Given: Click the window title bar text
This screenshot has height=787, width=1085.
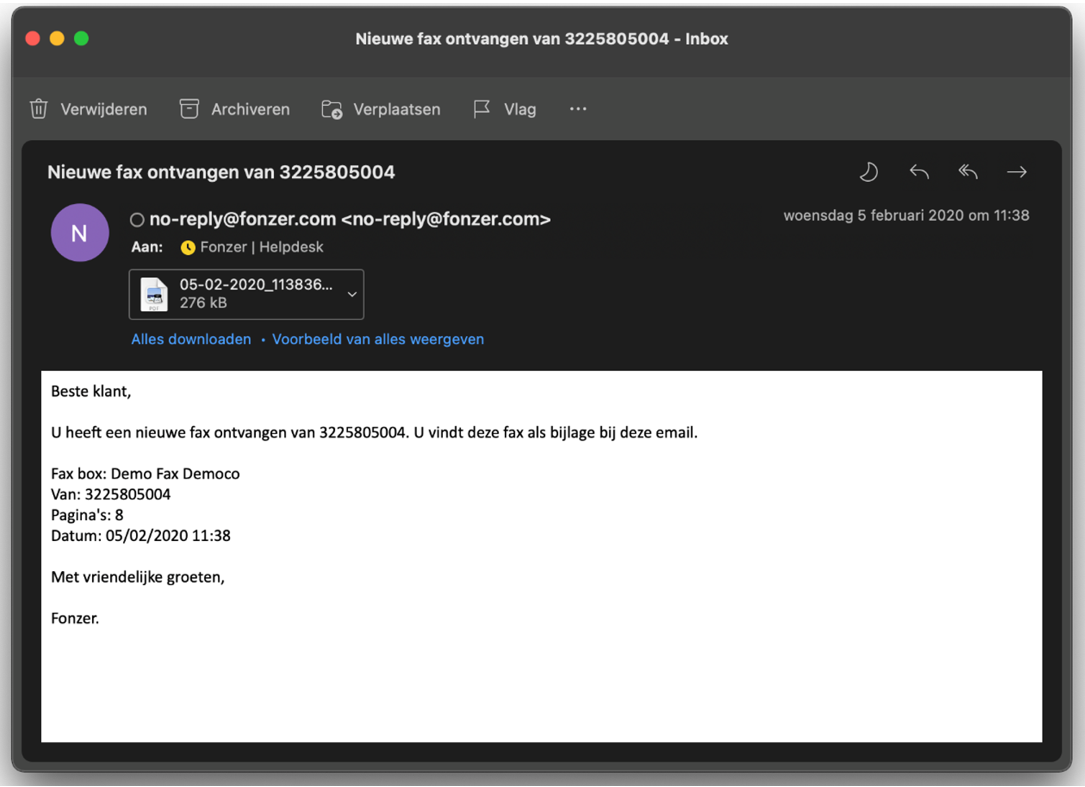Looking at the screenshot, I should 542,39.
